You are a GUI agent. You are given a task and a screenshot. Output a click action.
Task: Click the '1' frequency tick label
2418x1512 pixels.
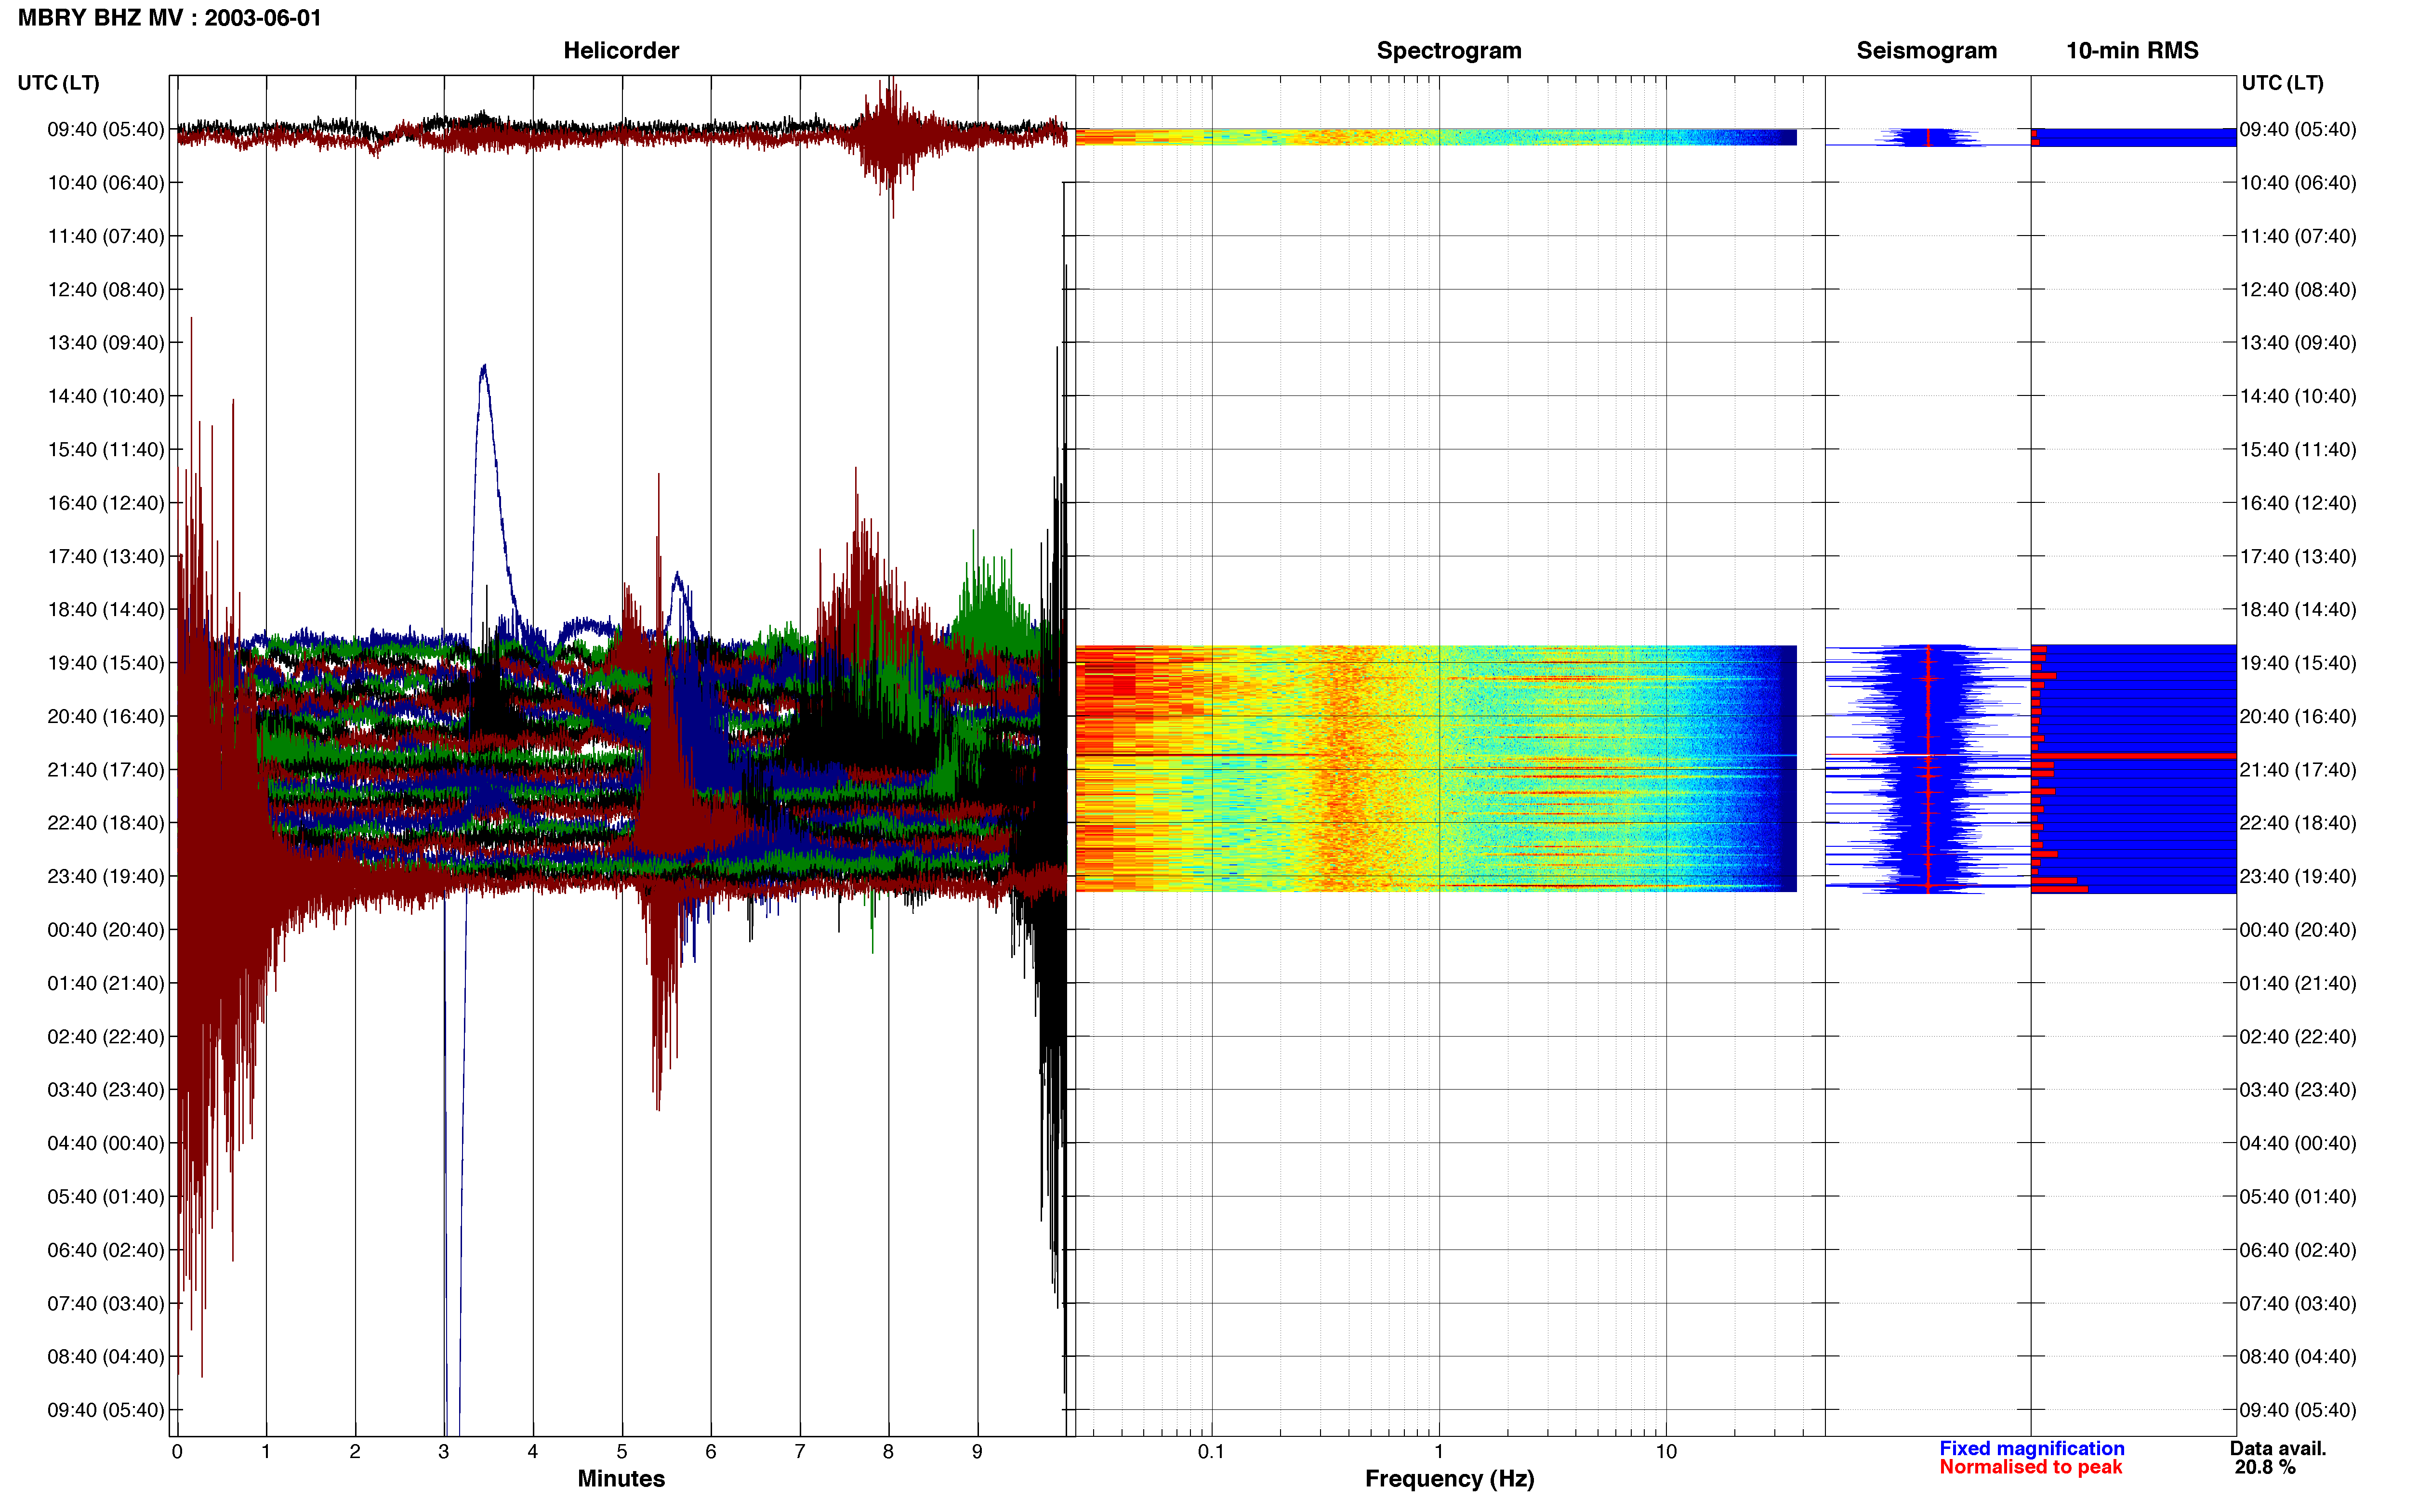click(x=1439, y=1452)
